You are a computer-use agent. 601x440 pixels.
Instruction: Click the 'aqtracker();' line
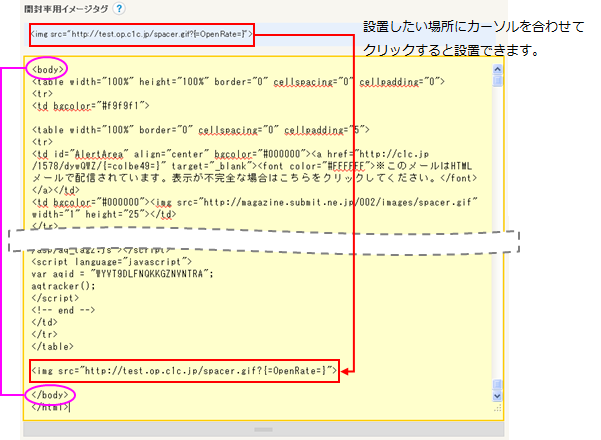click(63, 286)
